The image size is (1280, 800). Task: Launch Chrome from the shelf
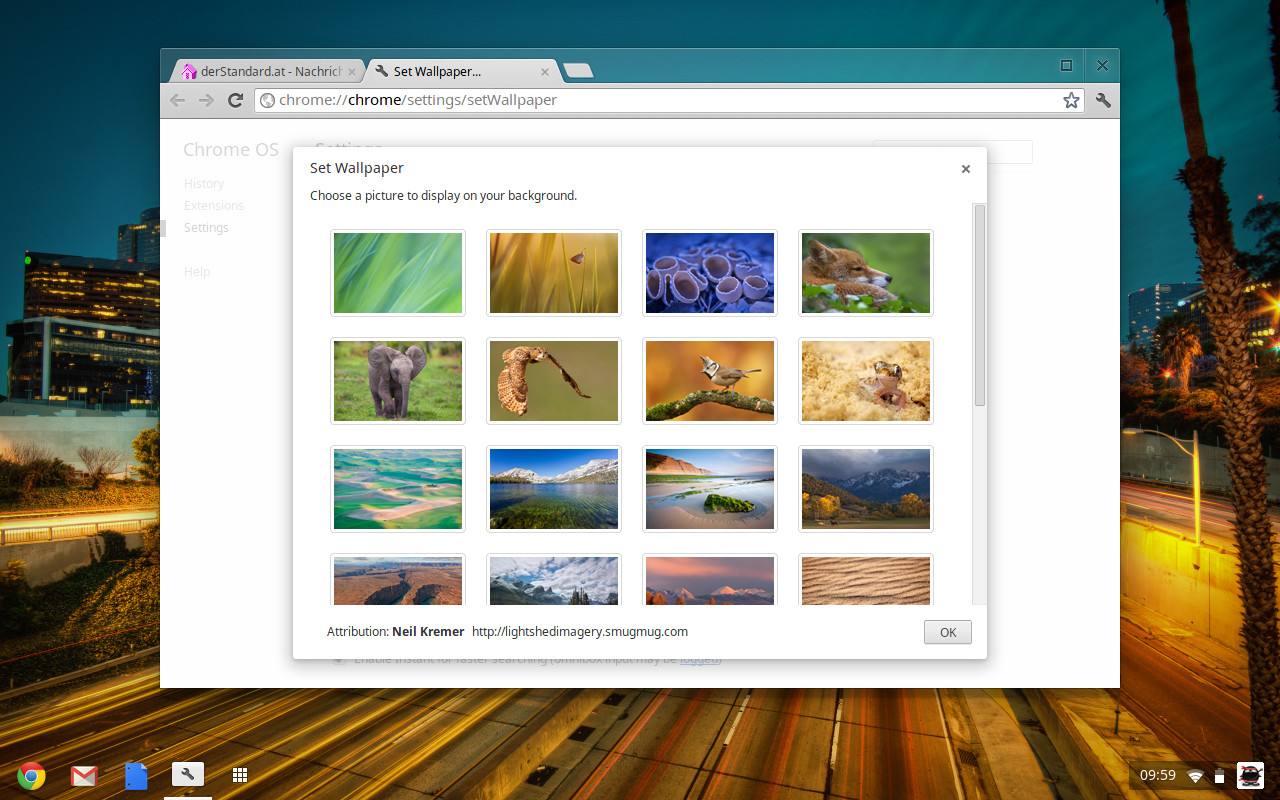[31, 775]
